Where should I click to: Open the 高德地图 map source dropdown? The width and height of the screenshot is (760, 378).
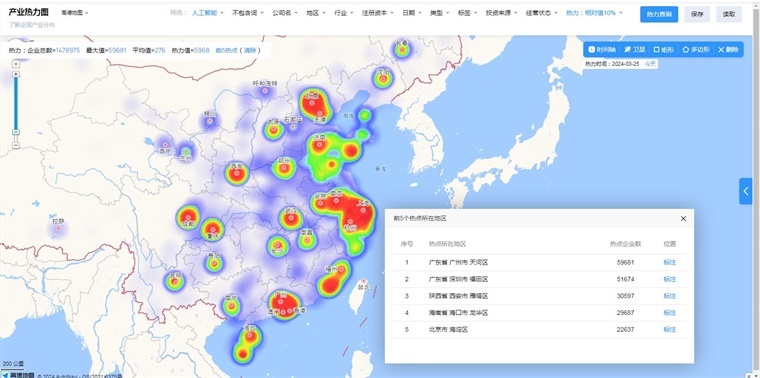tap(74, 13)
